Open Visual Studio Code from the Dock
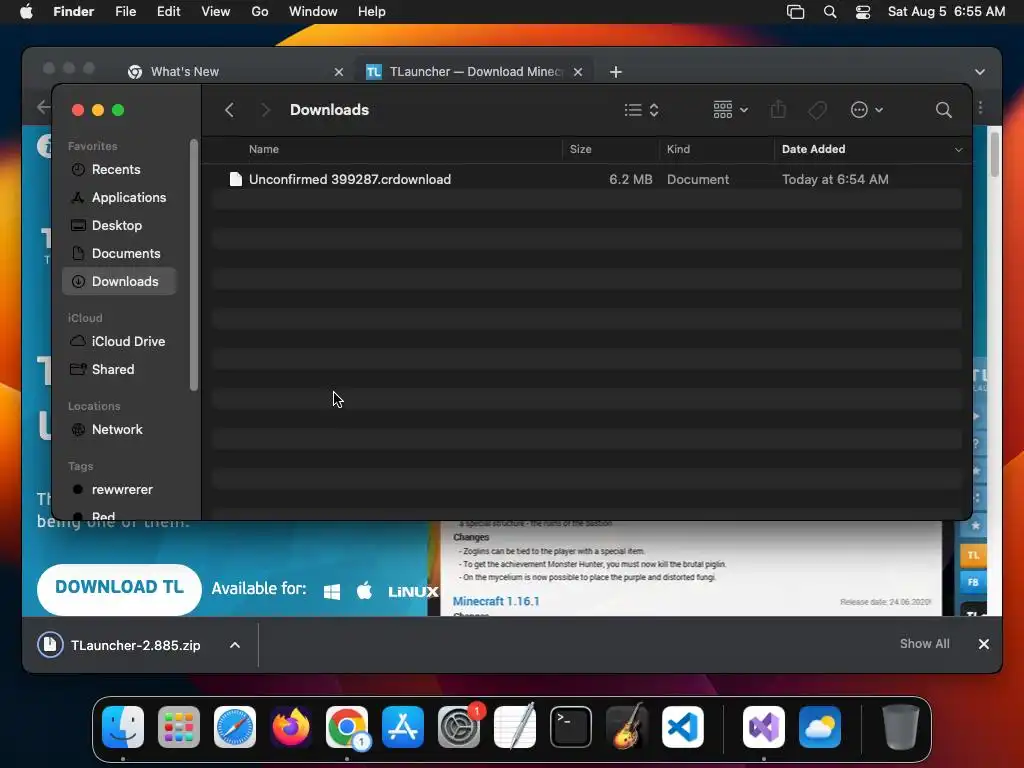This screenshot has height=768, width=1024. 682,727
